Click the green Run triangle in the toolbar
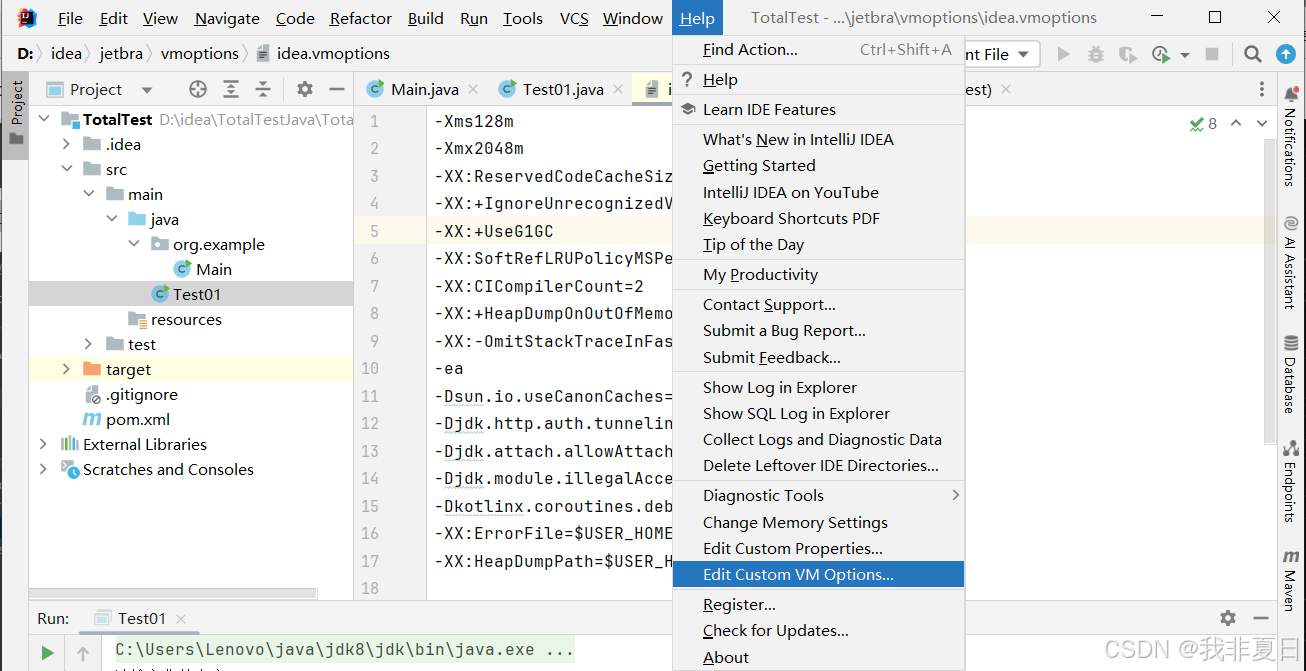The image size is (1306, 671). tap(1064, 54)
